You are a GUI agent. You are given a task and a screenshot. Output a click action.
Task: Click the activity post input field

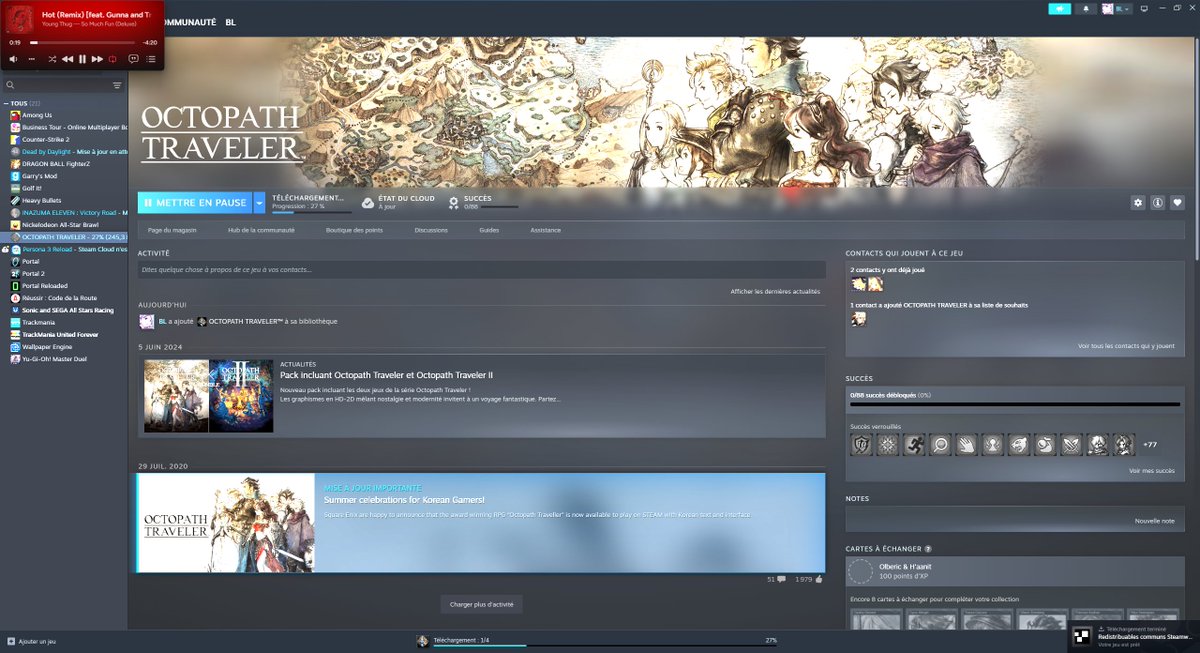[x=482, y=270]
